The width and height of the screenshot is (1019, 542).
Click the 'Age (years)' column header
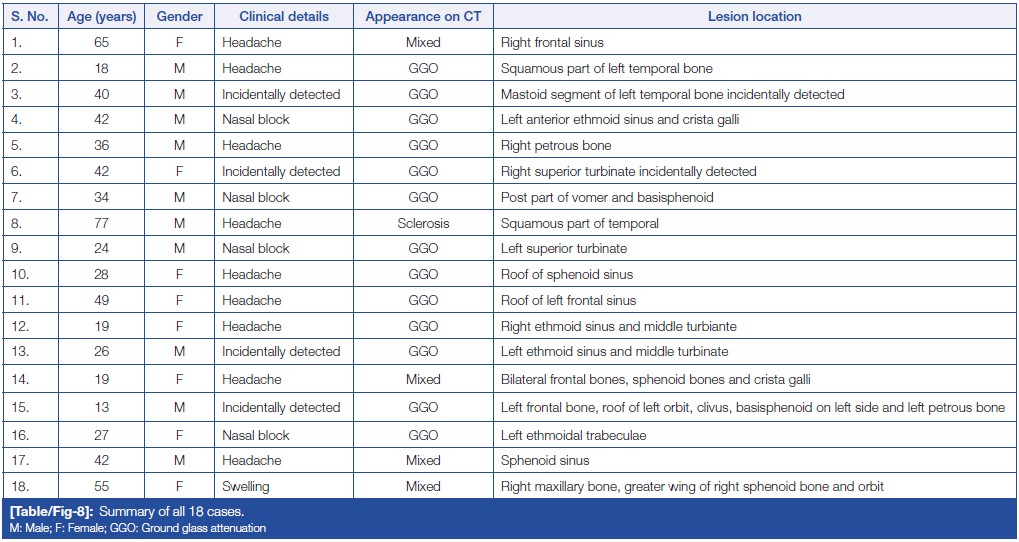(x=101, y=17)
